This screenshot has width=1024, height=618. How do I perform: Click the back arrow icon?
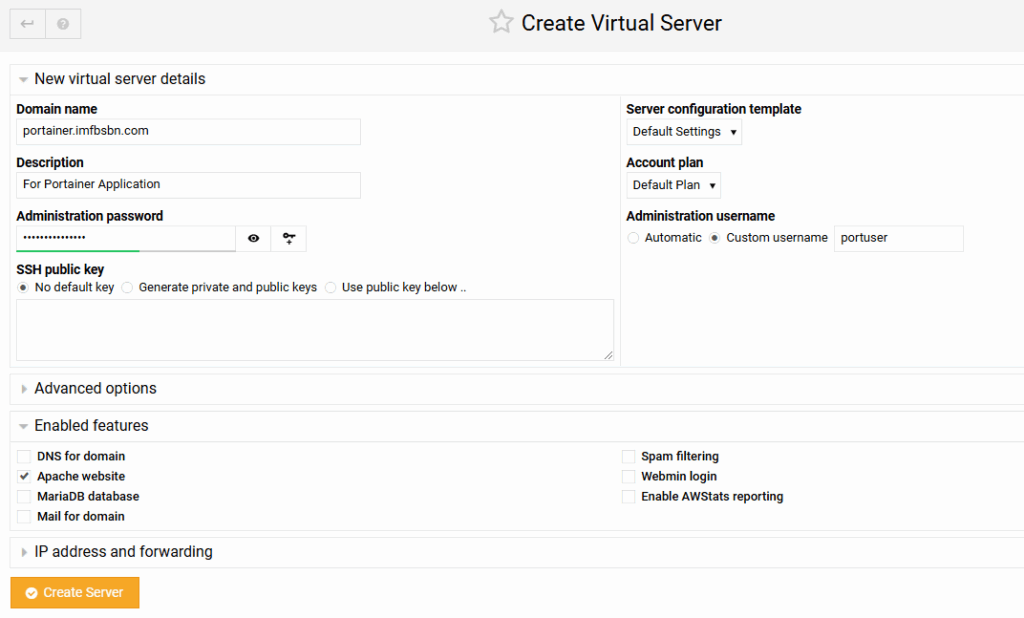point(27,24)
